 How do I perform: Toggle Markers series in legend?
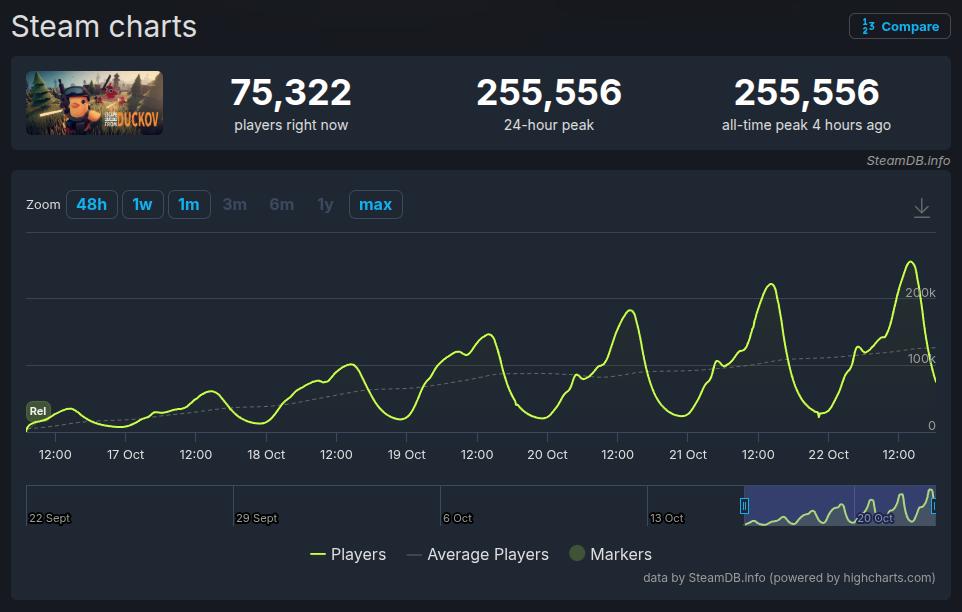[610, 554]
